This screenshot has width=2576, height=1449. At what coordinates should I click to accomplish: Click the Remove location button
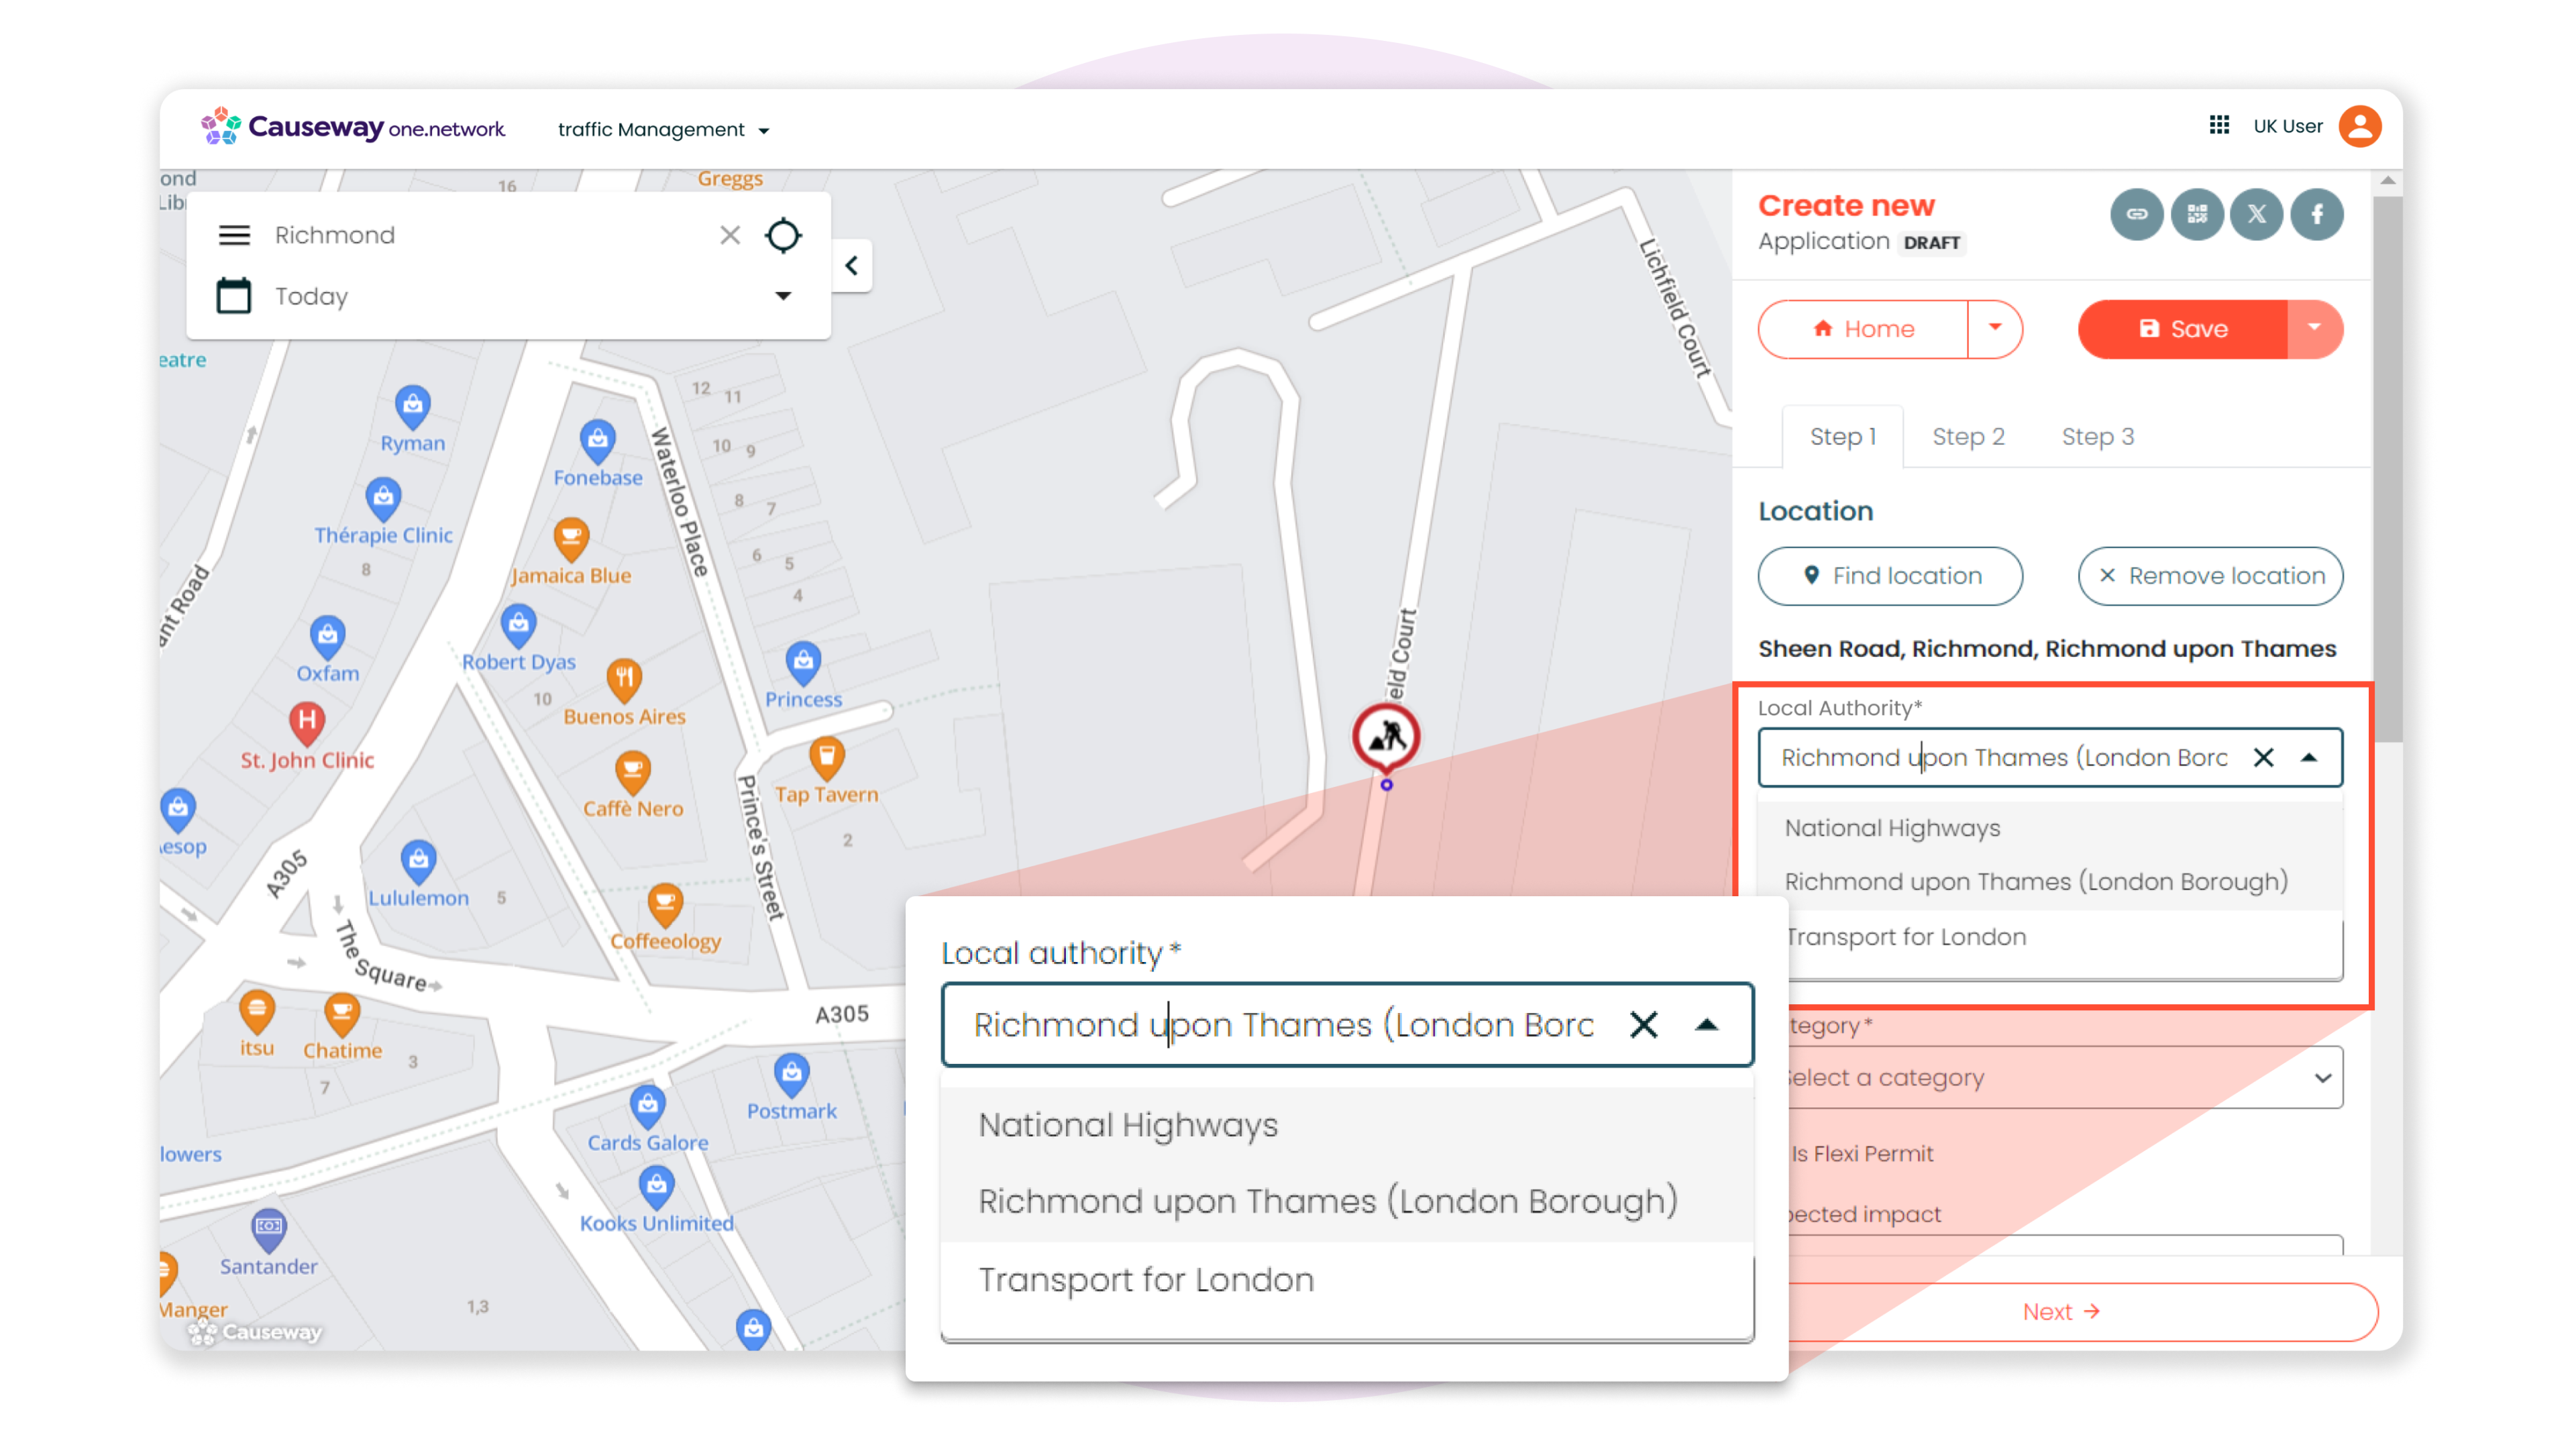click(x=2210, y=575)
